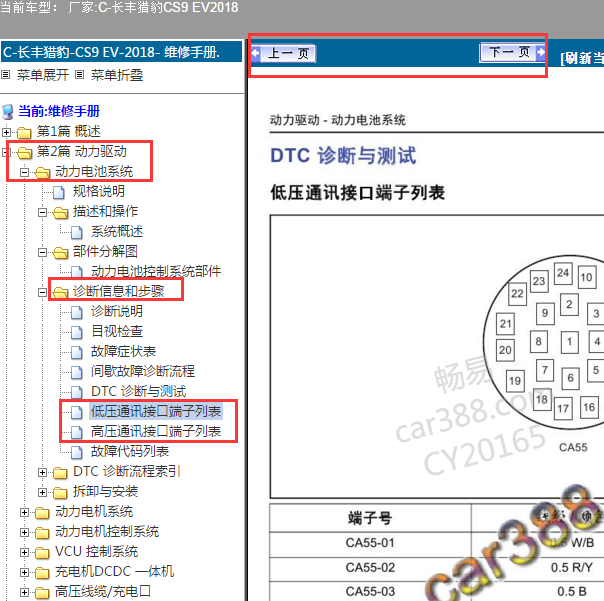Open the 故障症状表 page
This screenshot has width=604, height=601.
[x=123, y=351]
